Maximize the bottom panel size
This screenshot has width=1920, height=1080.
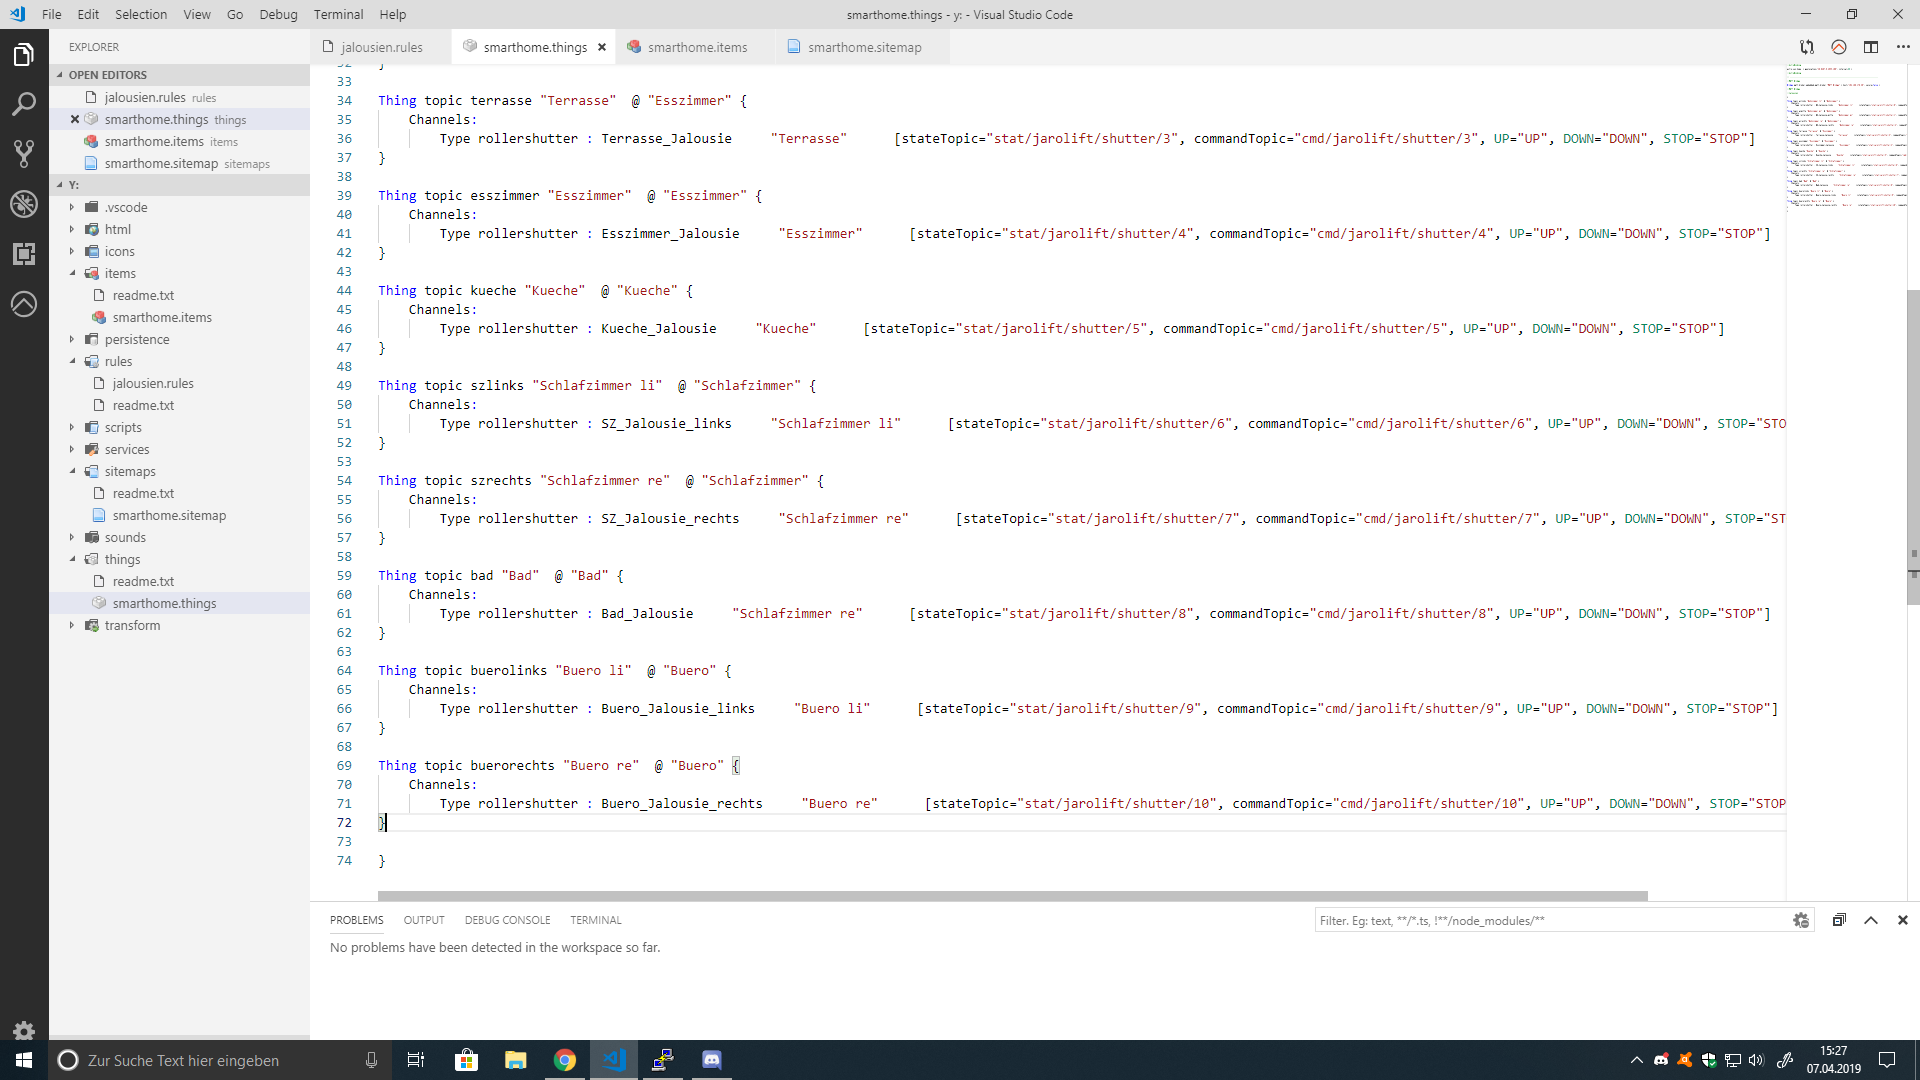coord(1871,920)
